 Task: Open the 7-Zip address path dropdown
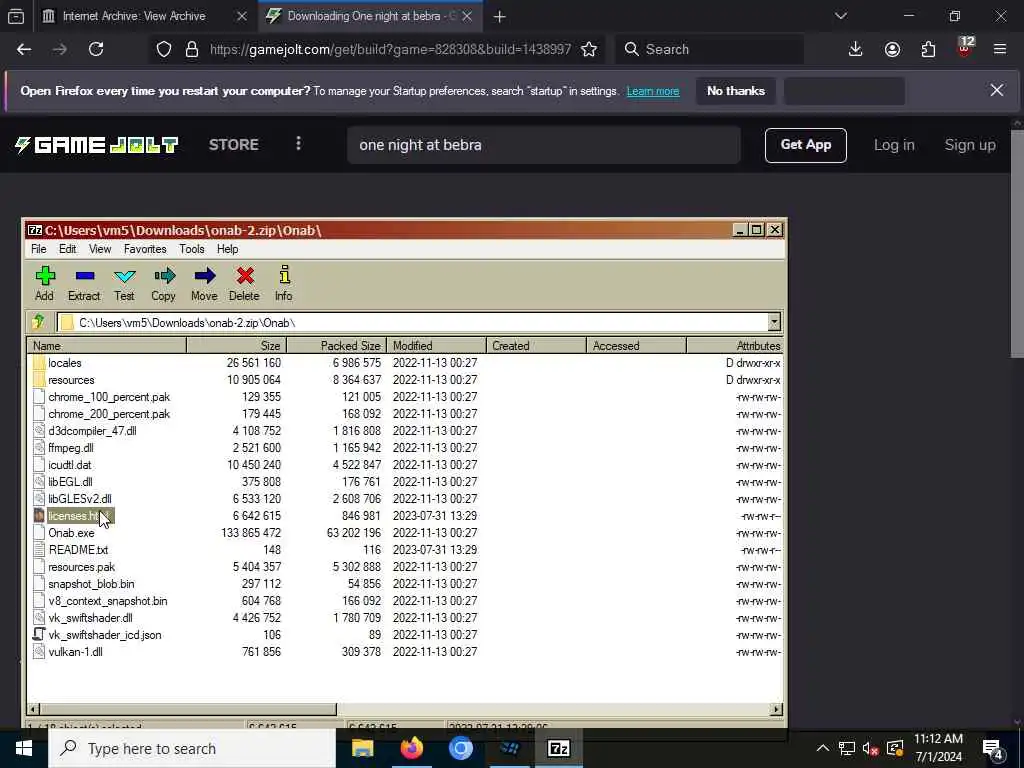774,322
